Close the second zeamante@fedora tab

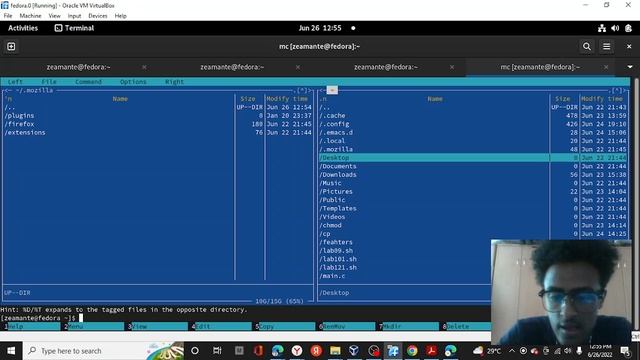[298, 67]
